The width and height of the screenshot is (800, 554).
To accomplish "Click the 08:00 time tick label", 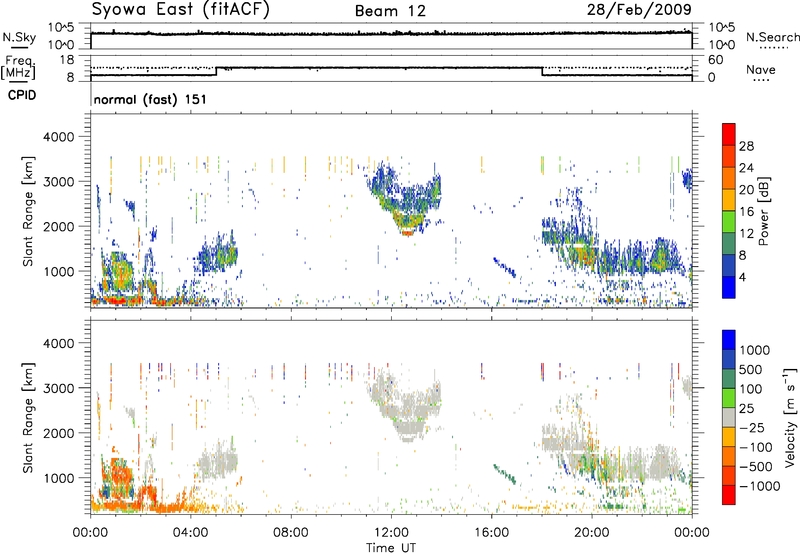I will pos(290,533).
